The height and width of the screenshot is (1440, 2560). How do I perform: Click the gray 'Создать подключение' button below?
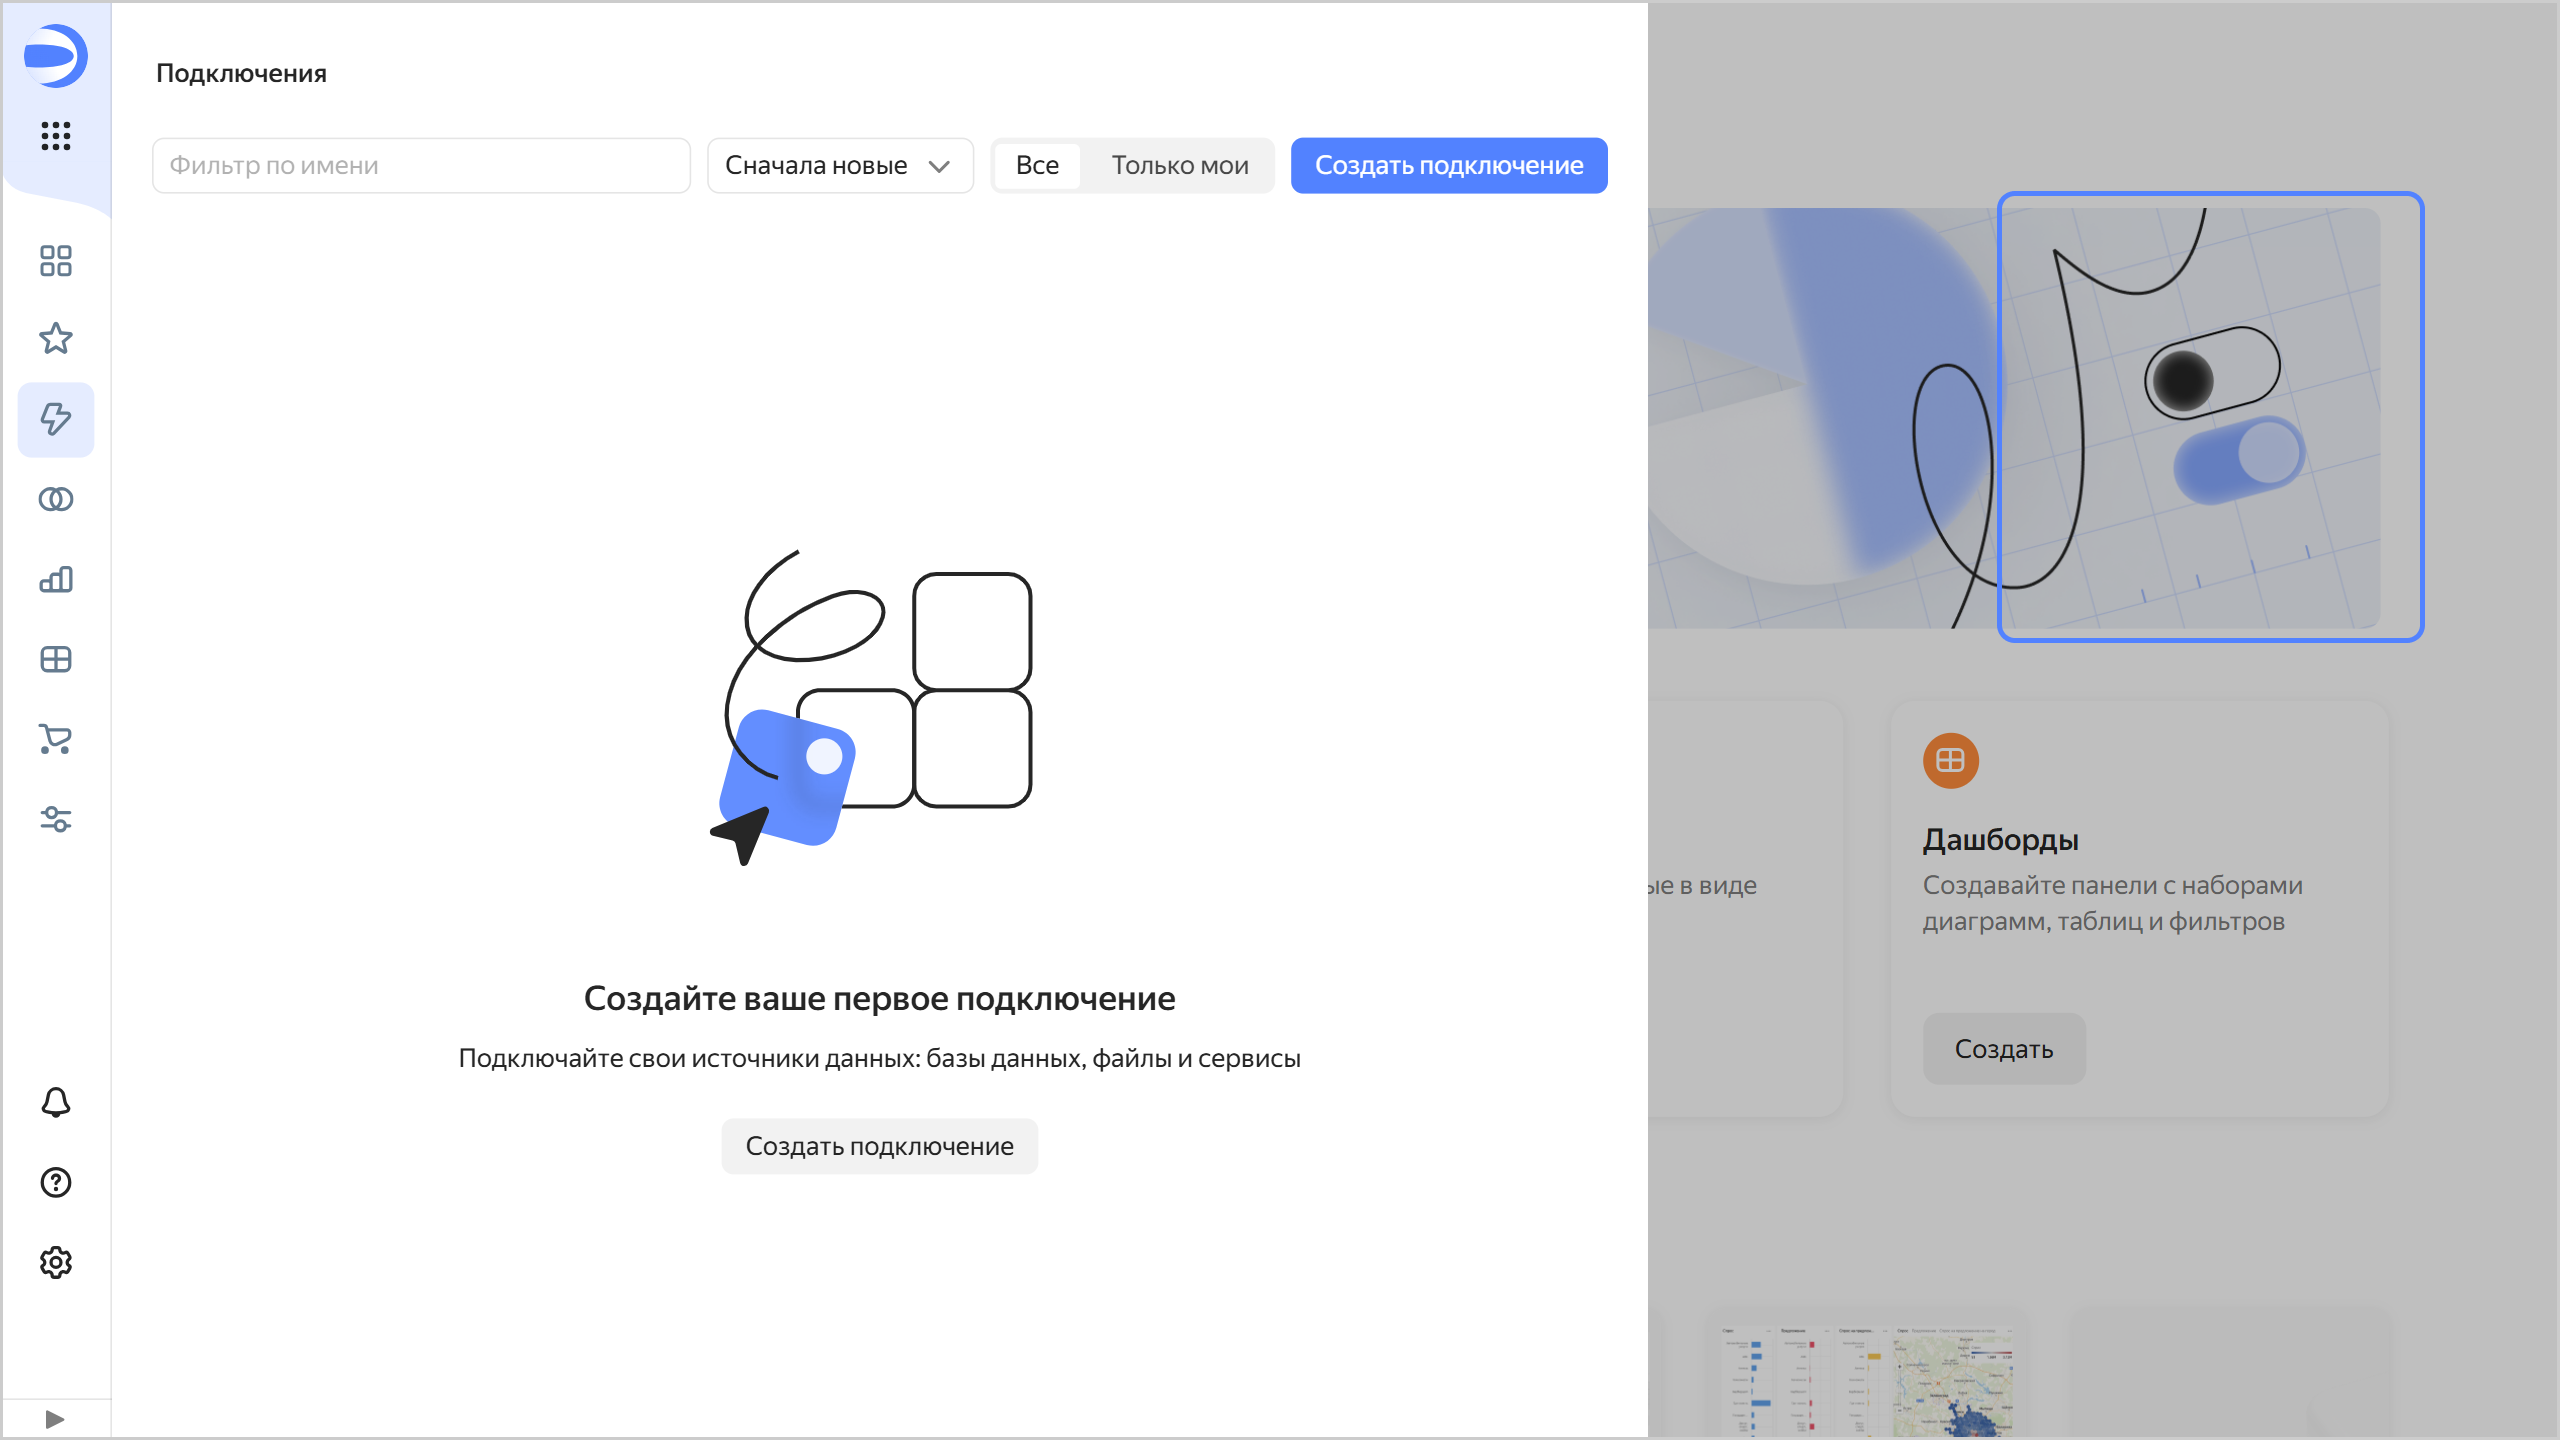click(x=880, y=1146)
